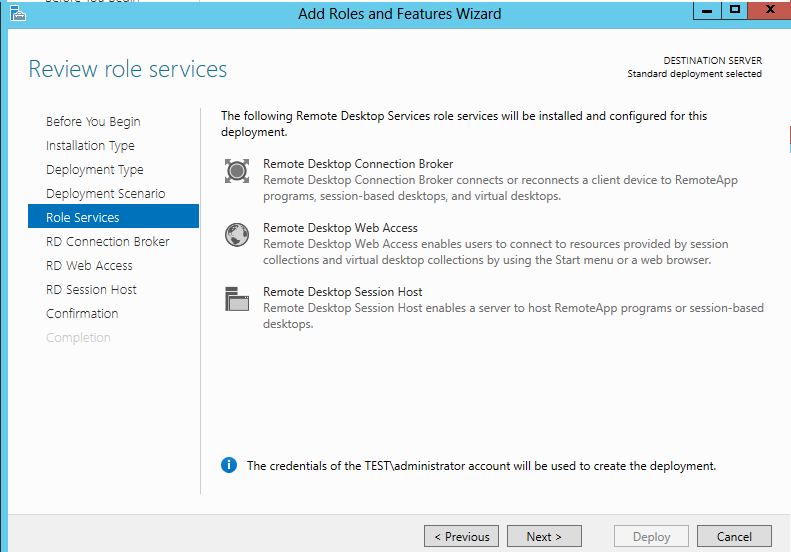Click the blue information icon
This screenshot has height=552, width=791.
point(229,465)
